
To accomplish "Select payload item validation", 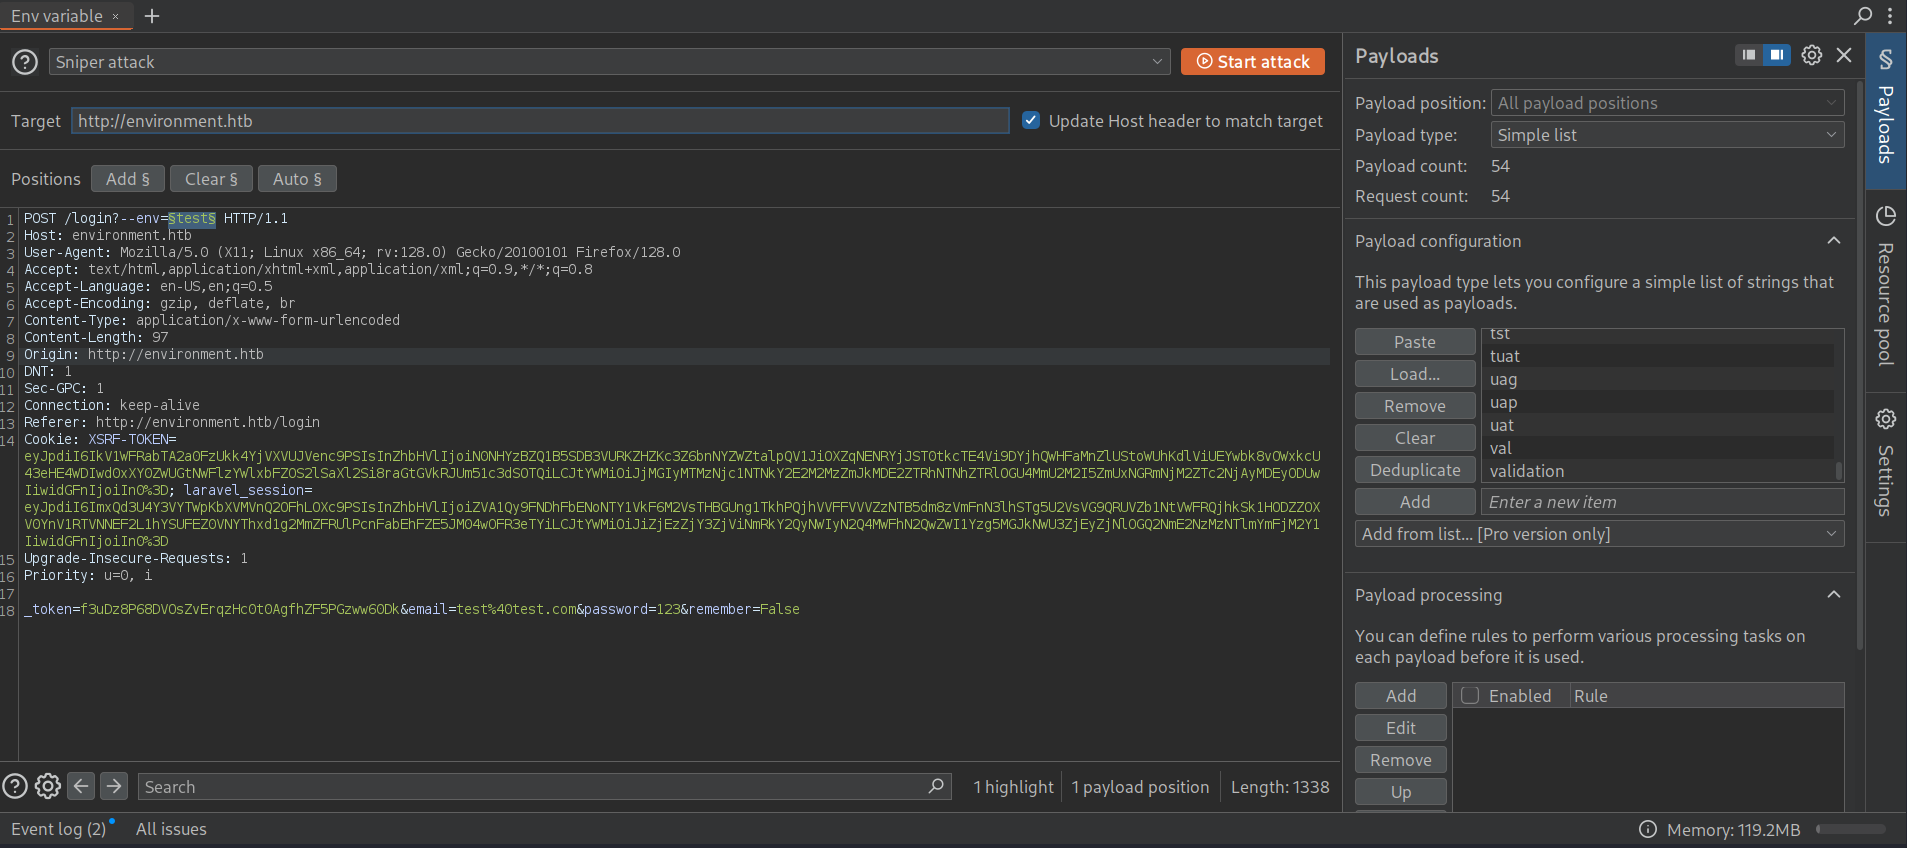I will (x=1658, y=471).
